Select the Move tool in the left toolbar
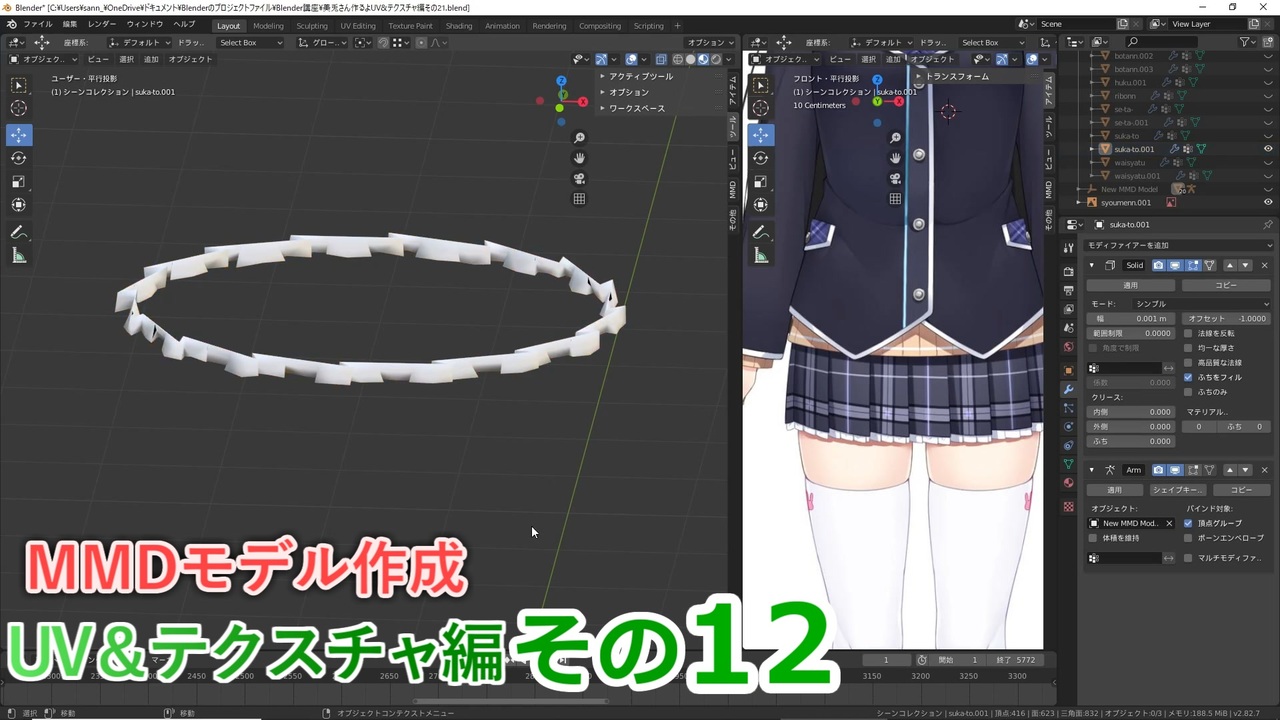Viewport: 1280px width, 720px height. [18, 135]
